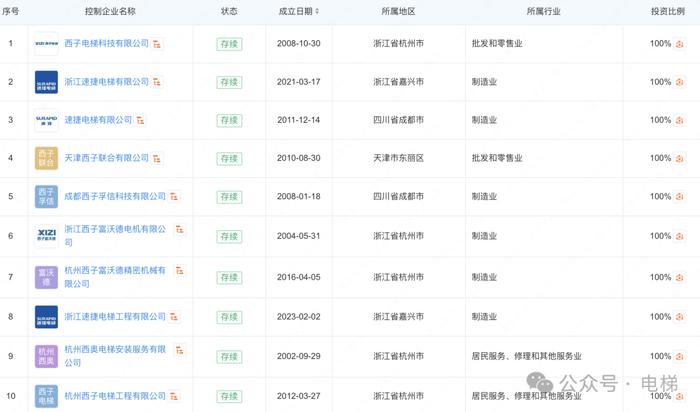Image resolution: width=700 pixels, height=412 pixels.
Task: Select 浙江省嘉兴市 cell in row 2
Action: coord(398,82)
